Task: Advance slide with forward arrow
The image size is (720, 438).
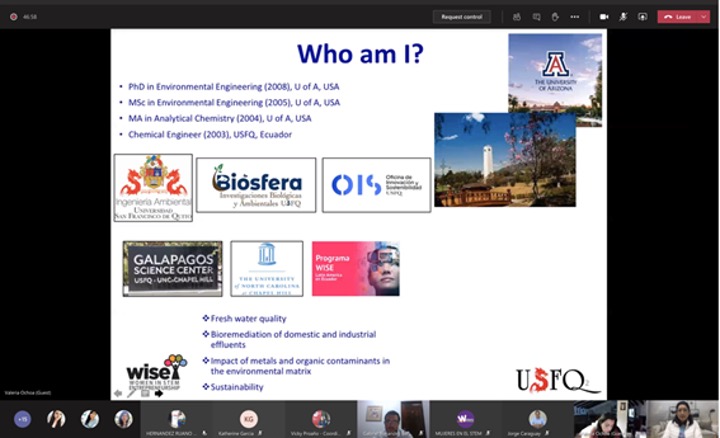Action: [158, 393]
